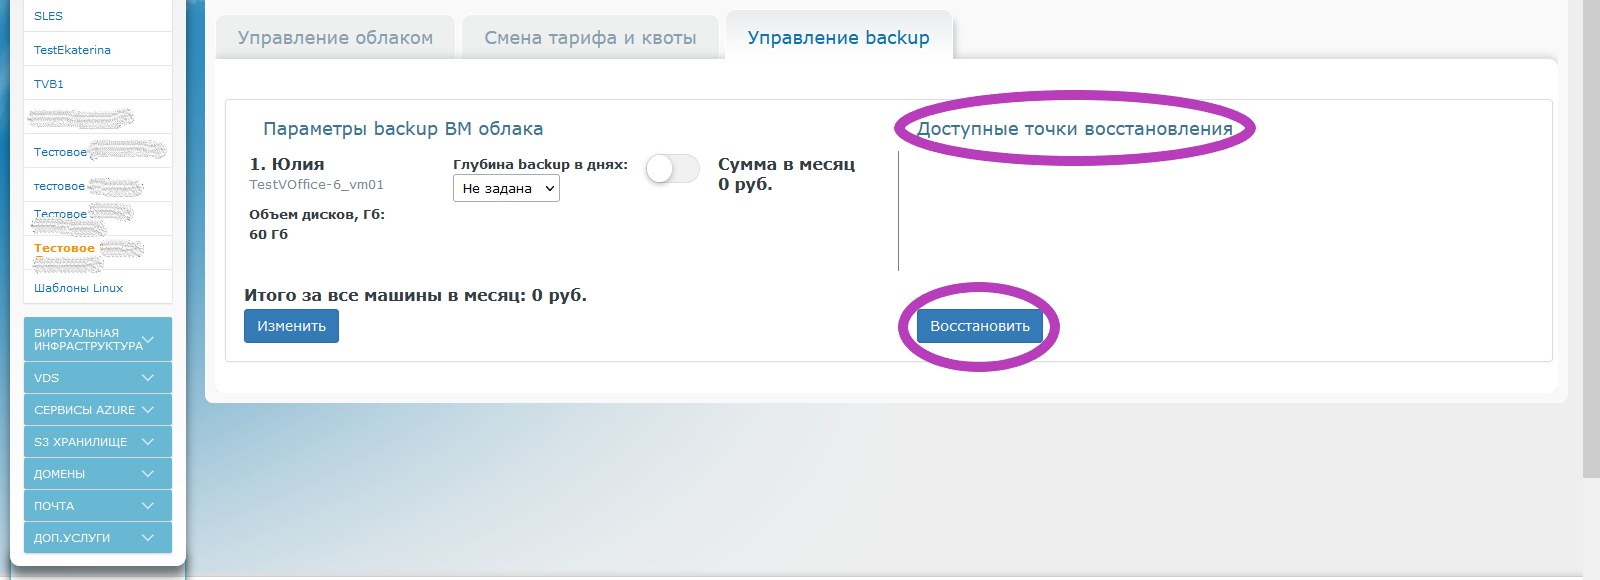Screen dimensions: 1600x580
Task: Select the Управление backup tab
Action: 838,38
